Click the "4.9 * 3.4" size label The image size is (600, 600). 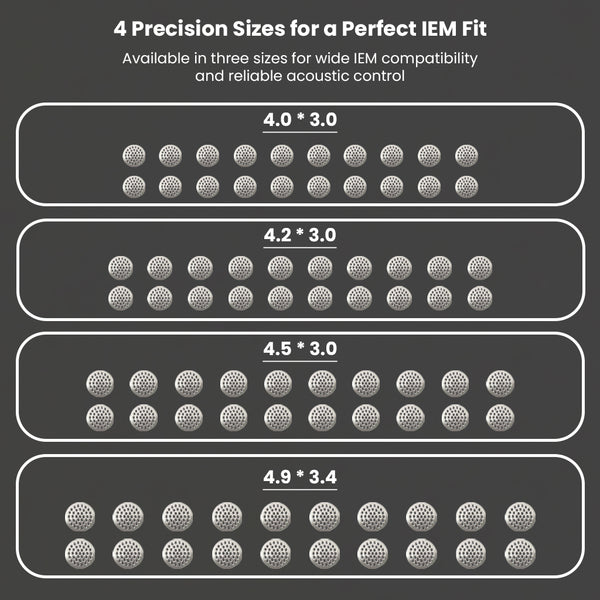coord(300,476)
